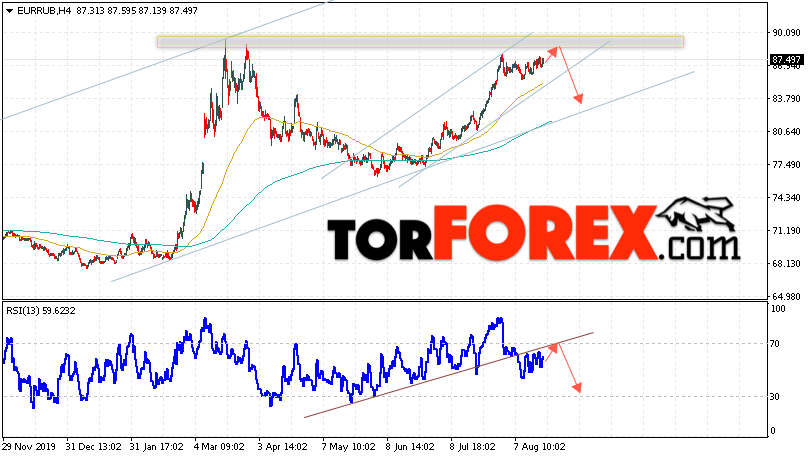Screen dimensions: 808x458
Task: Click the 64.980 price axis label
Action: pos(786,297)
